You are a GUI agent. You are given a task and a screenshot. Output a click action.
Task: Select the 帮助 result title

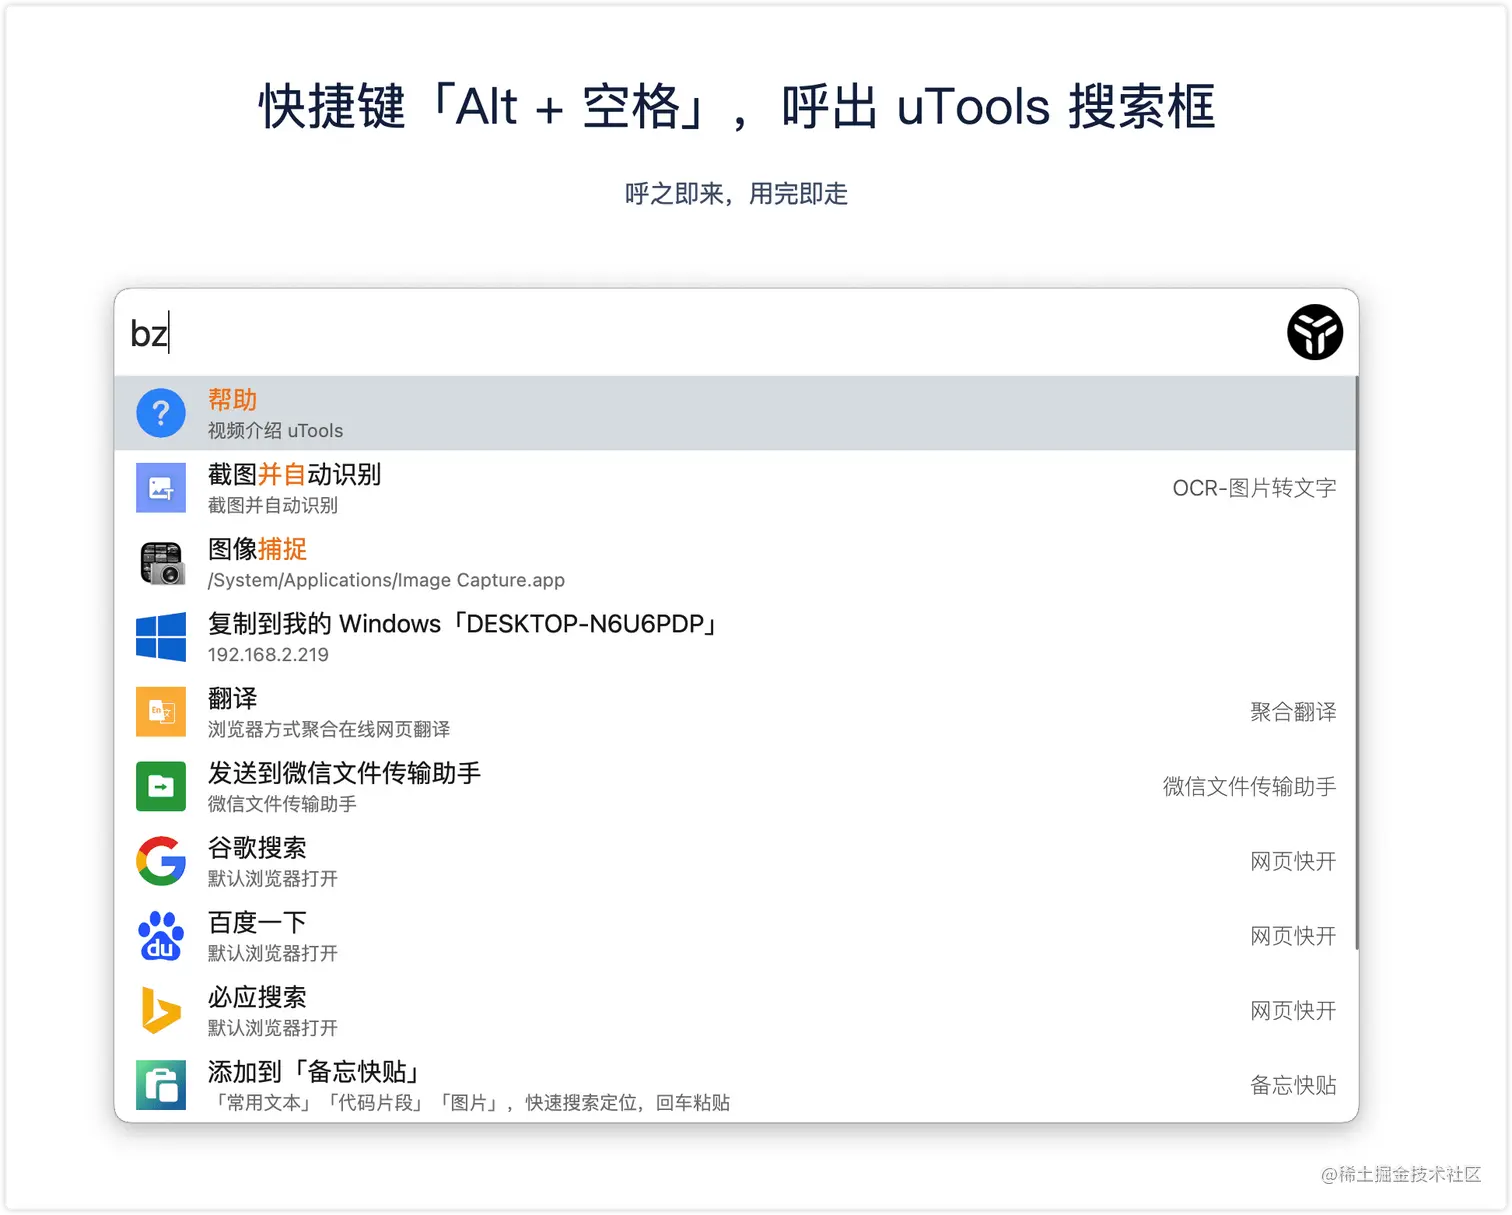pos(232,400)
